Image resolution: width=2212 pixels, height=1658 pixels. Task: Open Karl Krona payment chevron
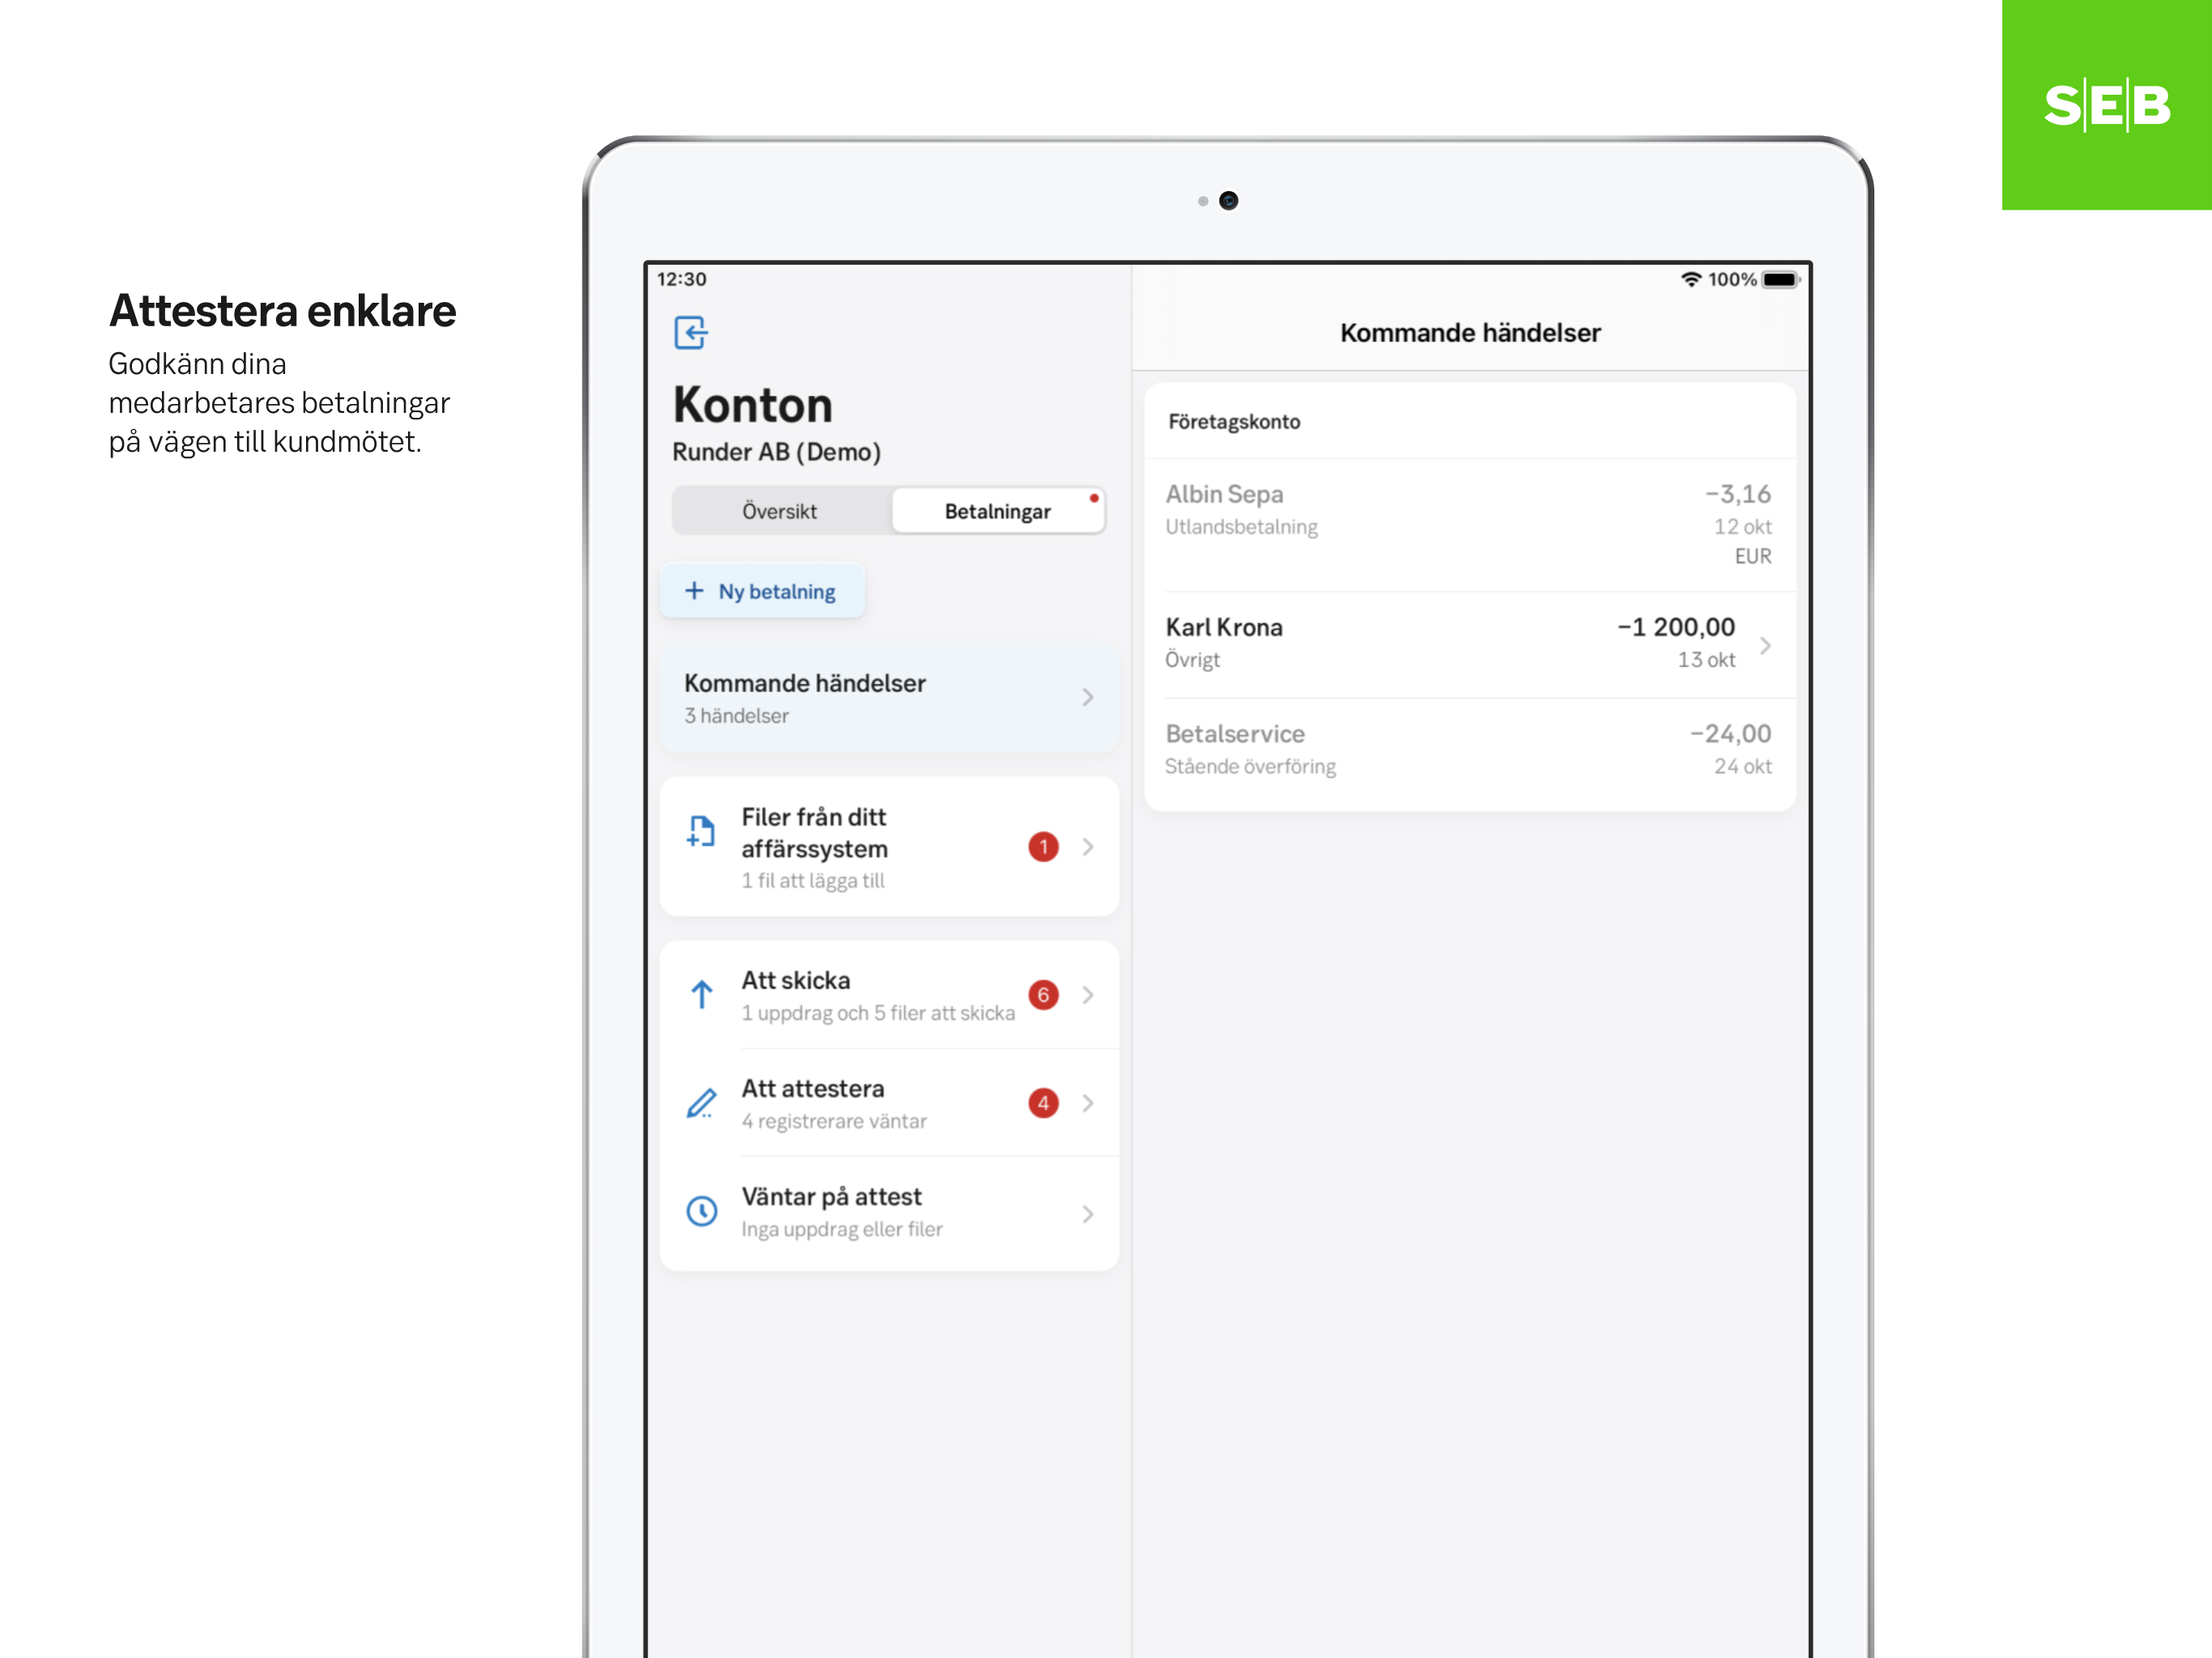[1765, 645]
